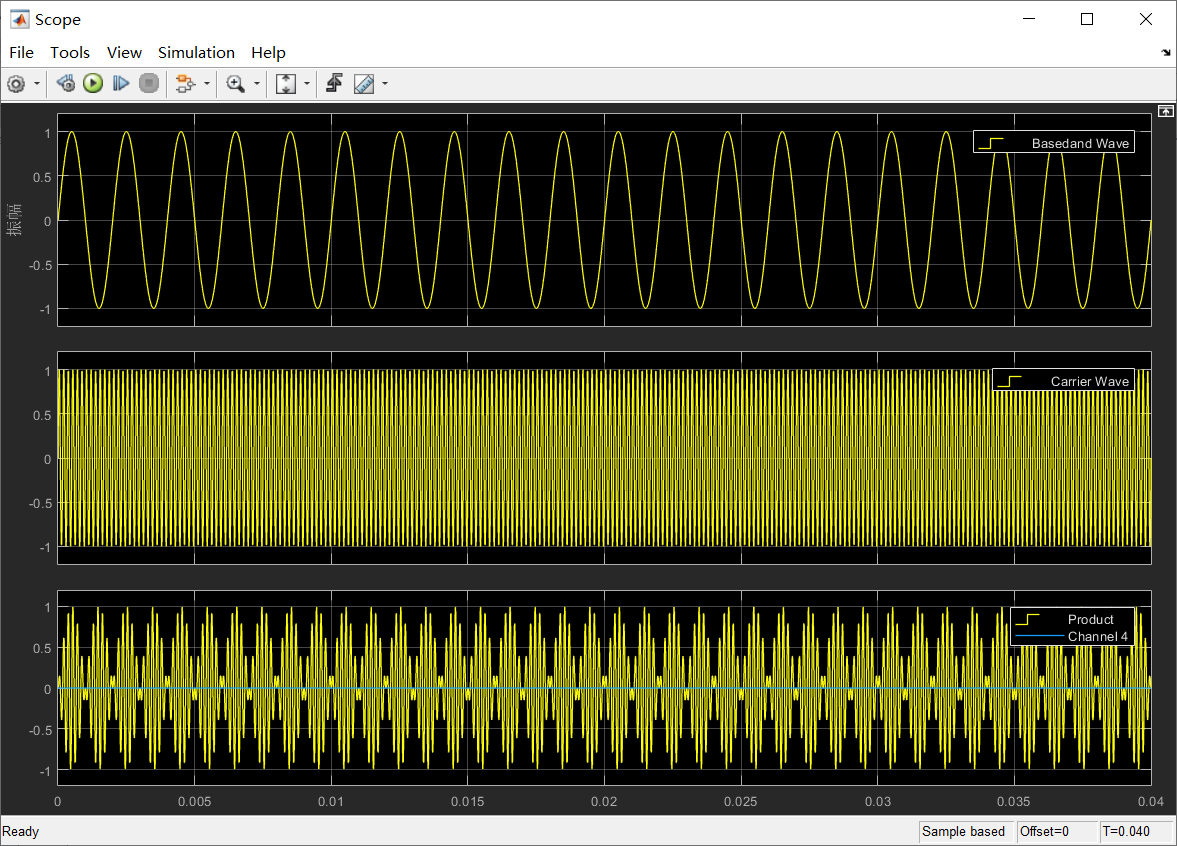Open the File menu

(21, 53)
